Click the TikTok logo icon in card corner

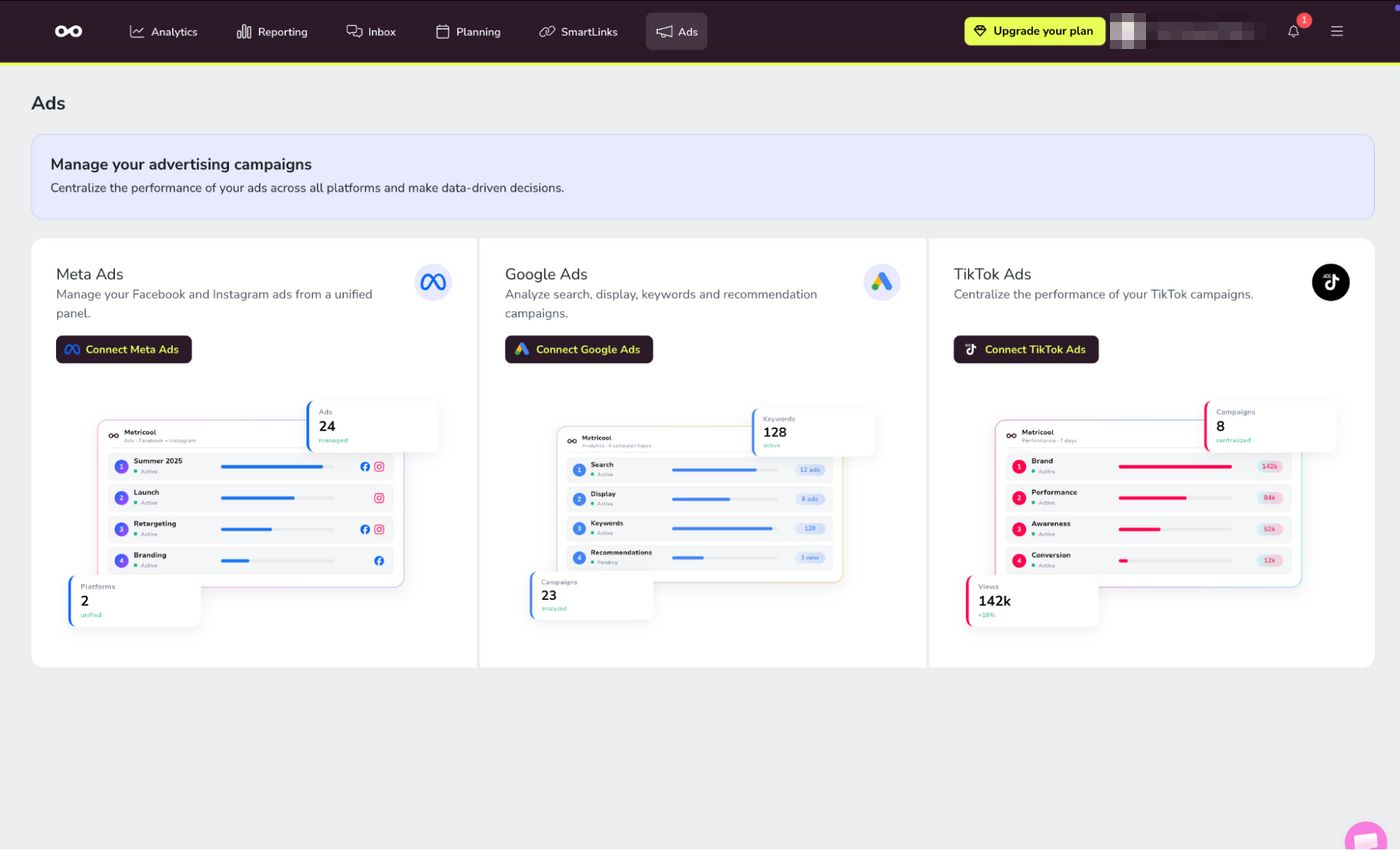click(x=1331, y=282)
